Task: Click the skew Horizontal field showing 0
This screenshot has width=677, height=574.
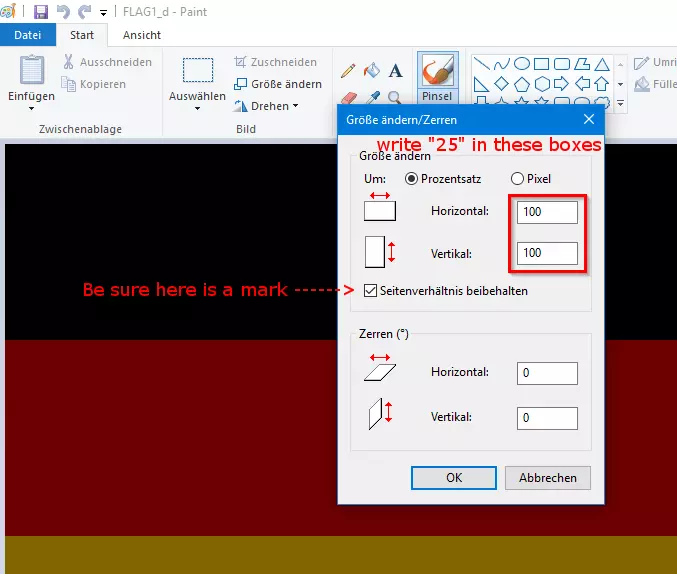Action: 547,373
